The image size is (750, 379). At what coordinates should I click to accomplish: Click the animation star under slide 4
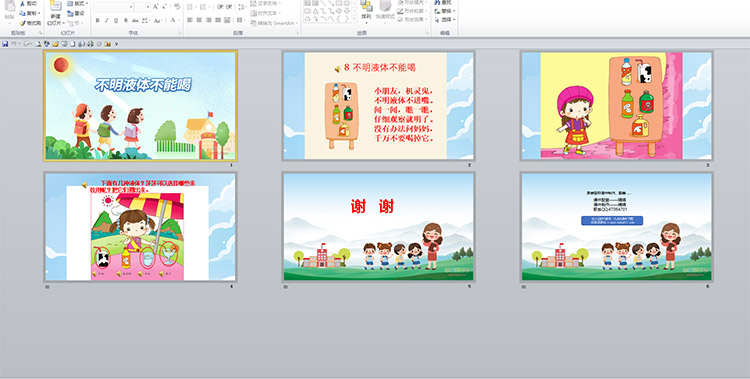(x=47, y=287)
